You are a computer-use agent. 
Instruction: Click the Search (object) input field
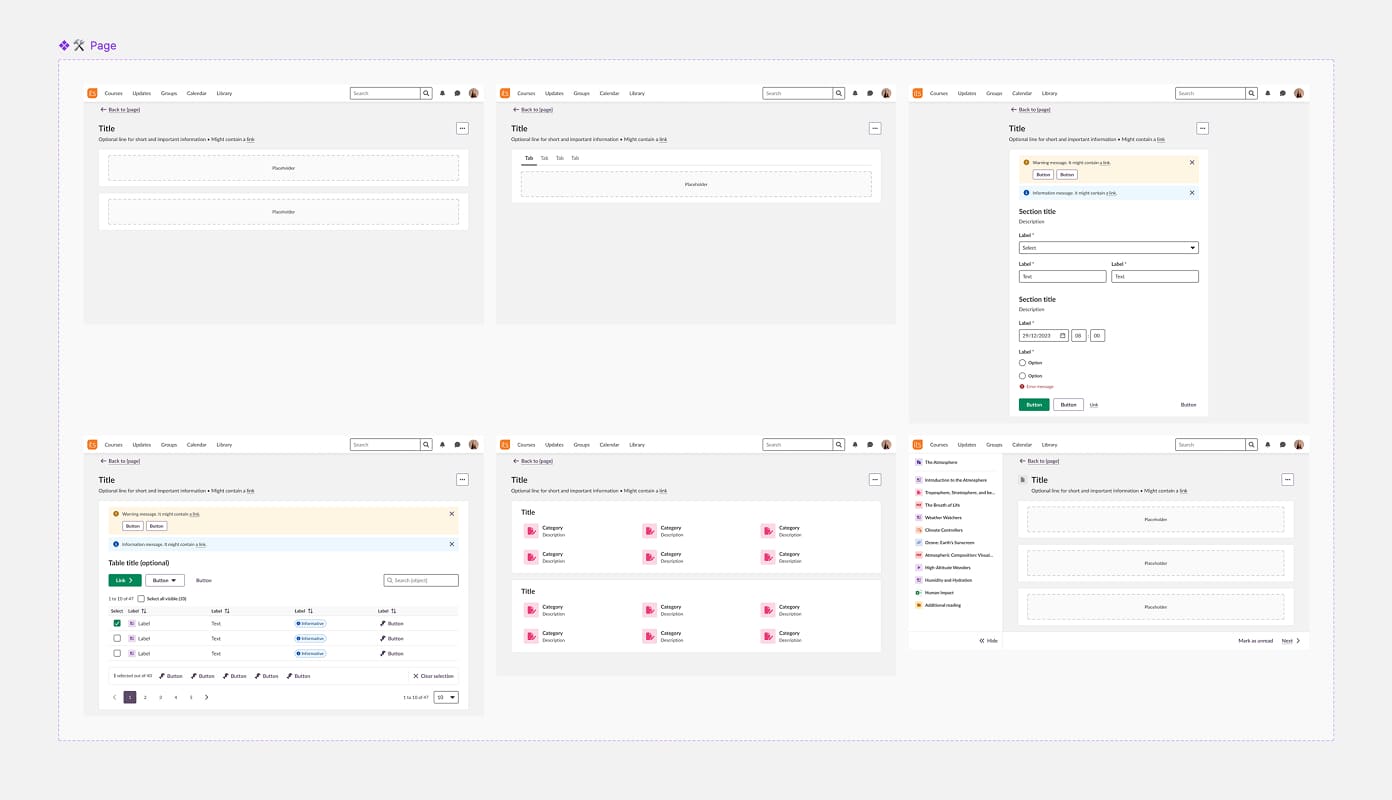coord(425,580)
